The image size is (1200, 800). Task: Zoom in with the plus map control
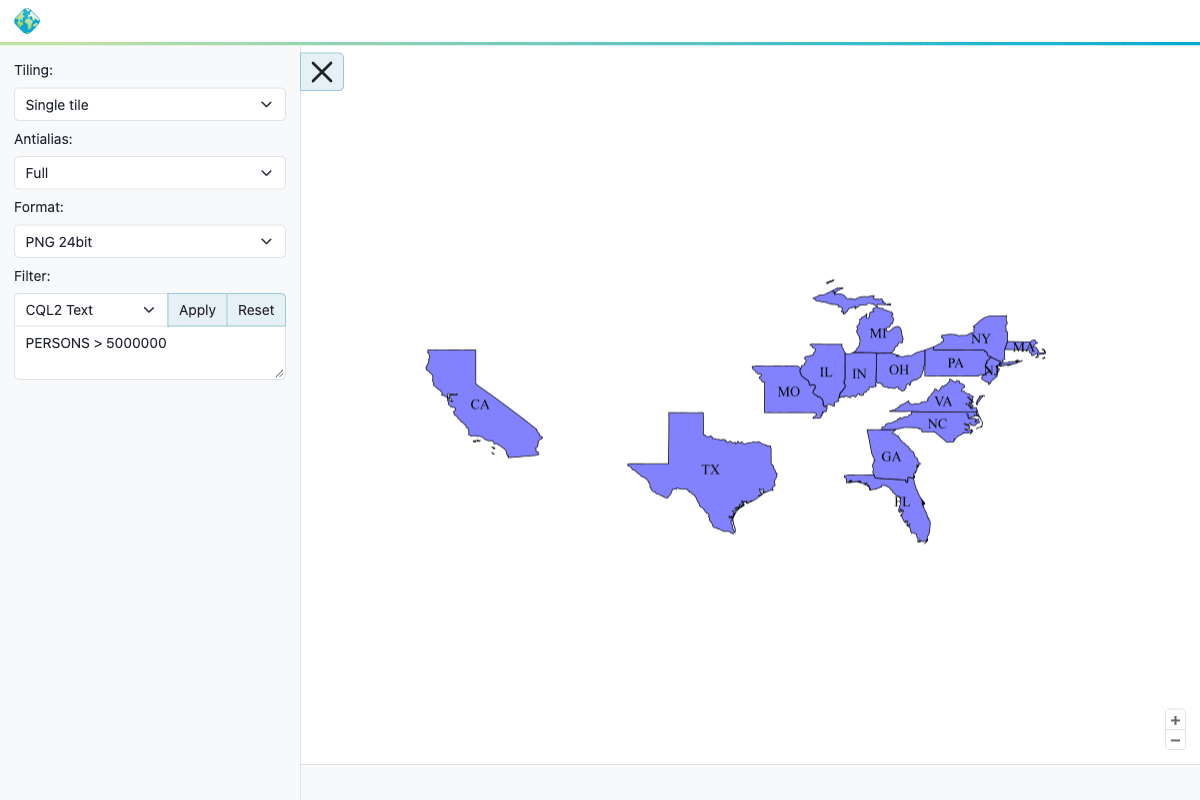(x=1175, y=720)
